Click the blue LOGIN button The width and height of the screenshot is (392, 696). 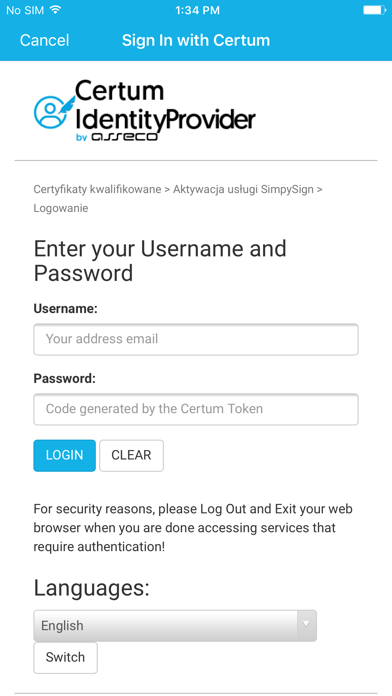(64, 455)
